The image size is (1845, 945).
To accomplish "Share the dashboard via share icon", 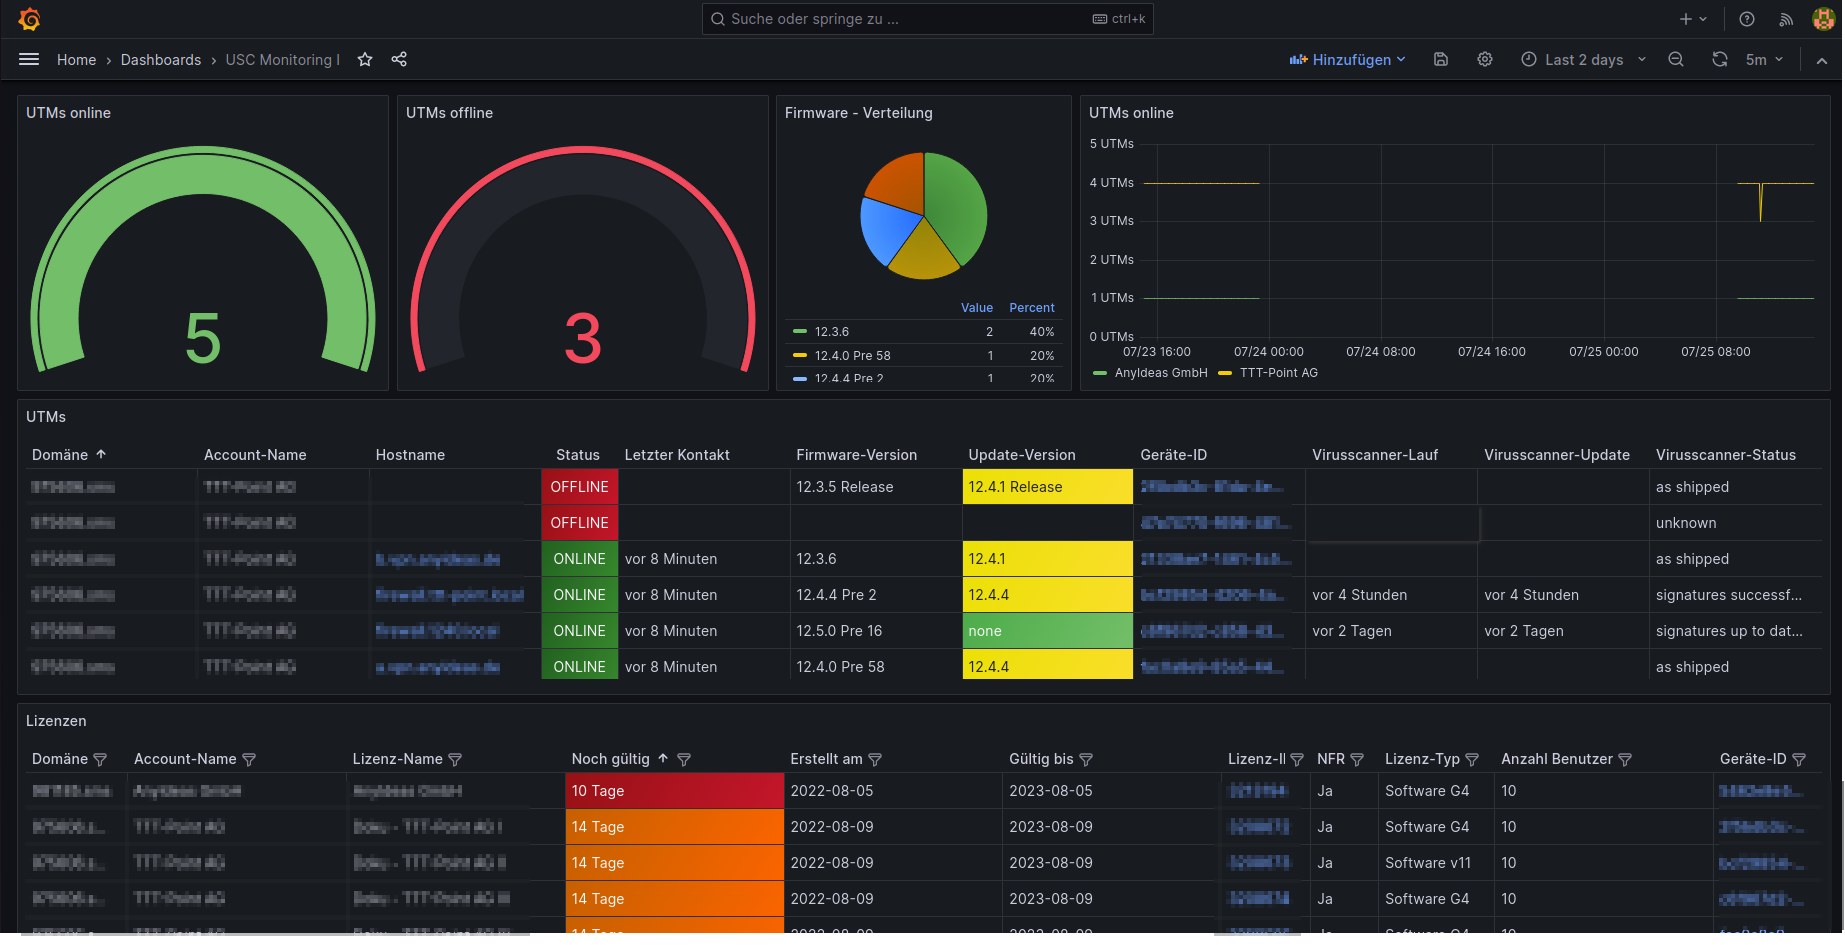I will 399,59.
